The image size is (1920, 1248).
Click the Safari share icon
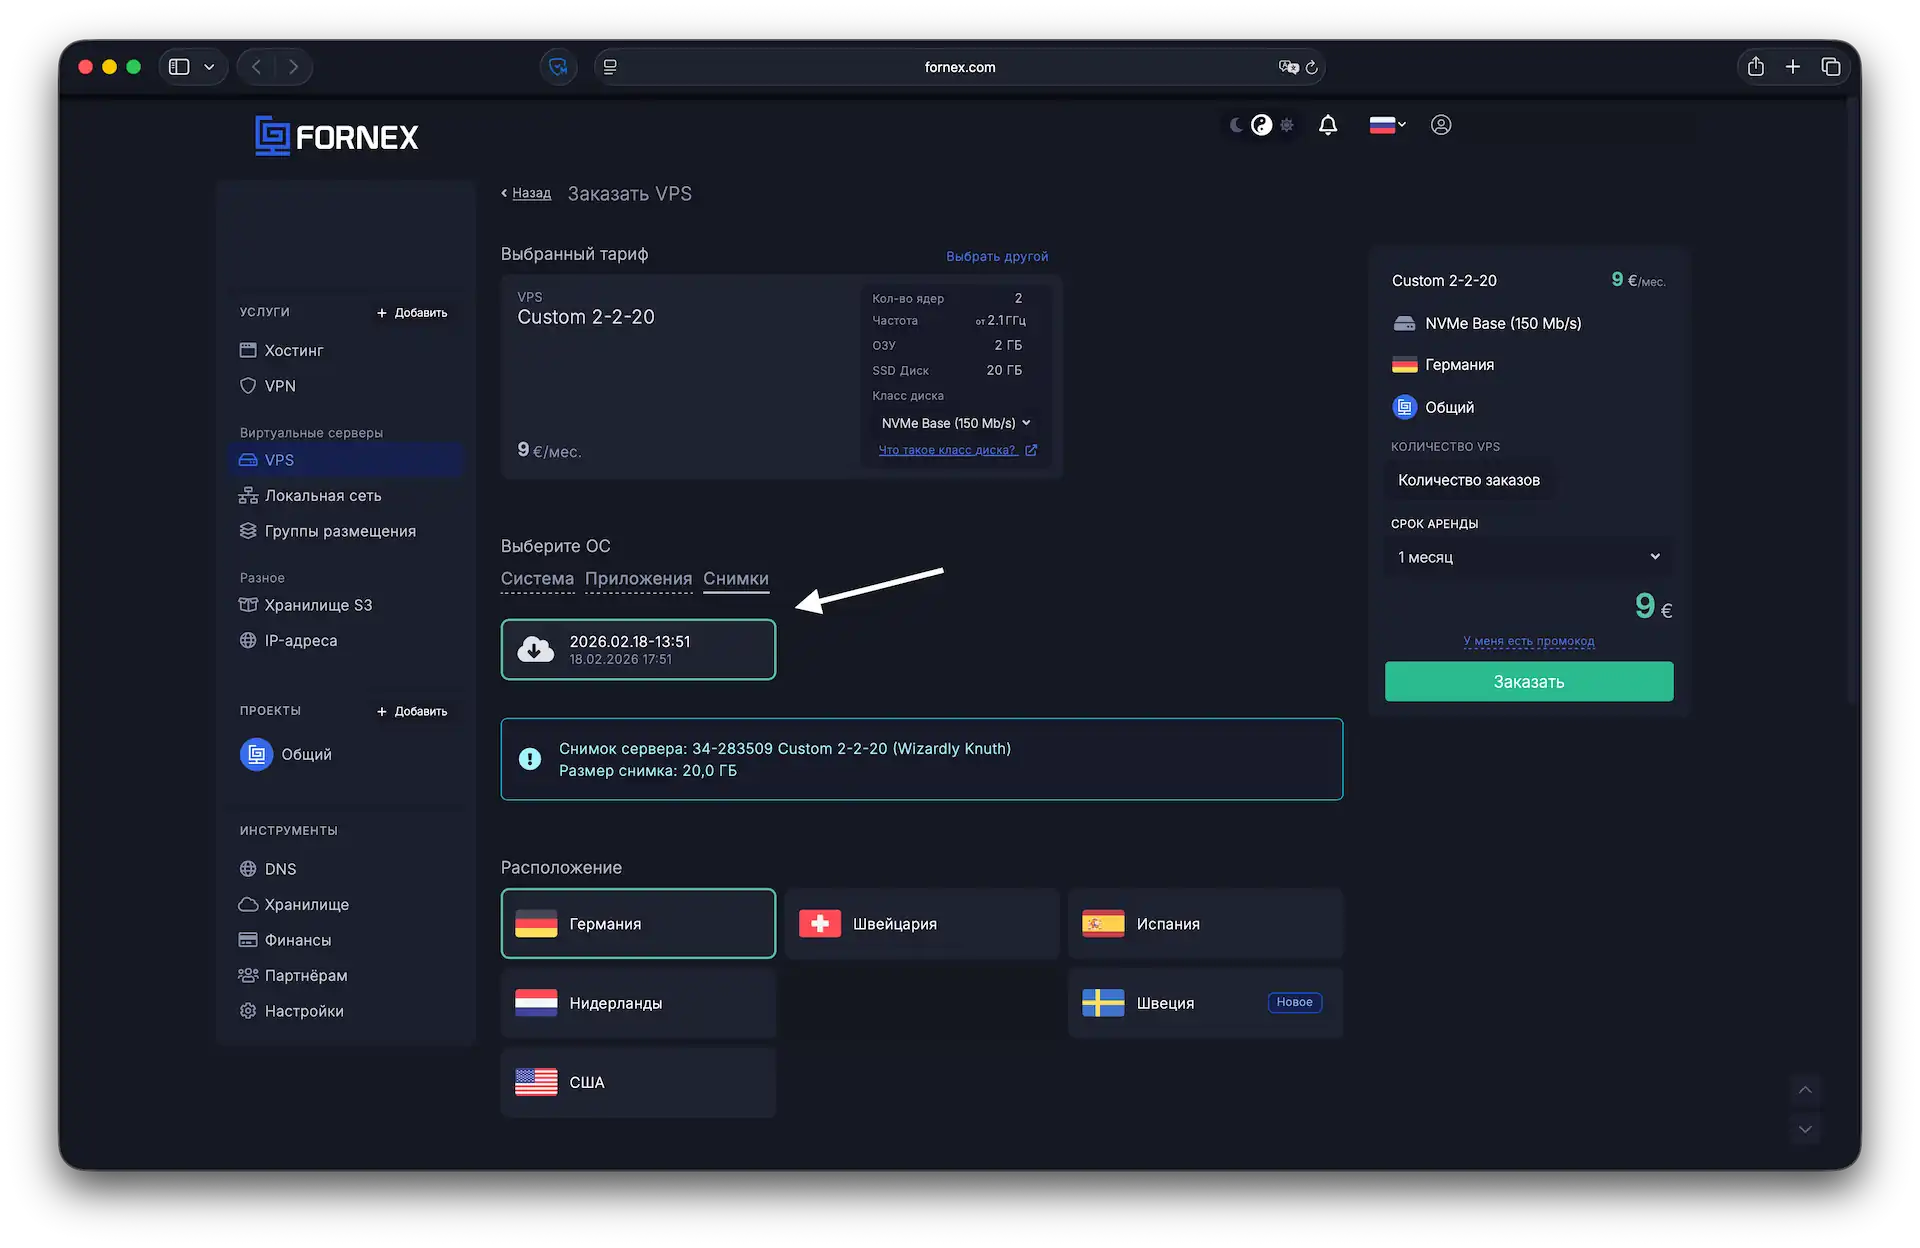click(x=1755, y=67)
